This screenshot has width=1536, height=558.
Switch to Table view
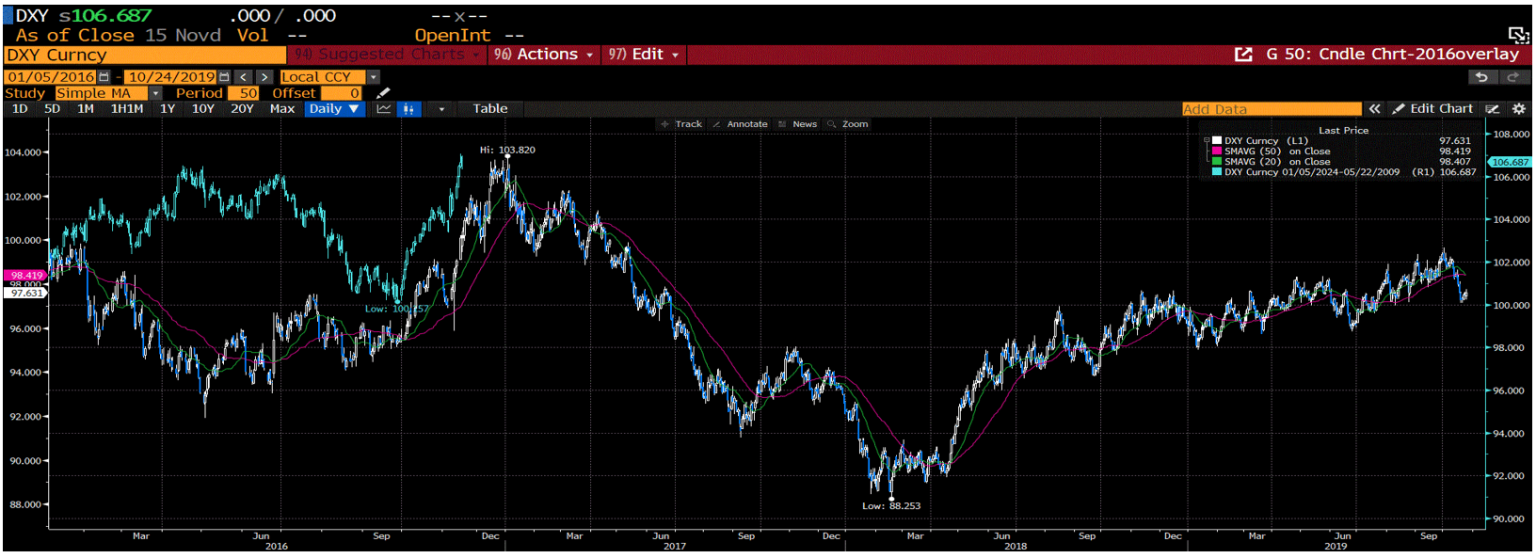490,109
